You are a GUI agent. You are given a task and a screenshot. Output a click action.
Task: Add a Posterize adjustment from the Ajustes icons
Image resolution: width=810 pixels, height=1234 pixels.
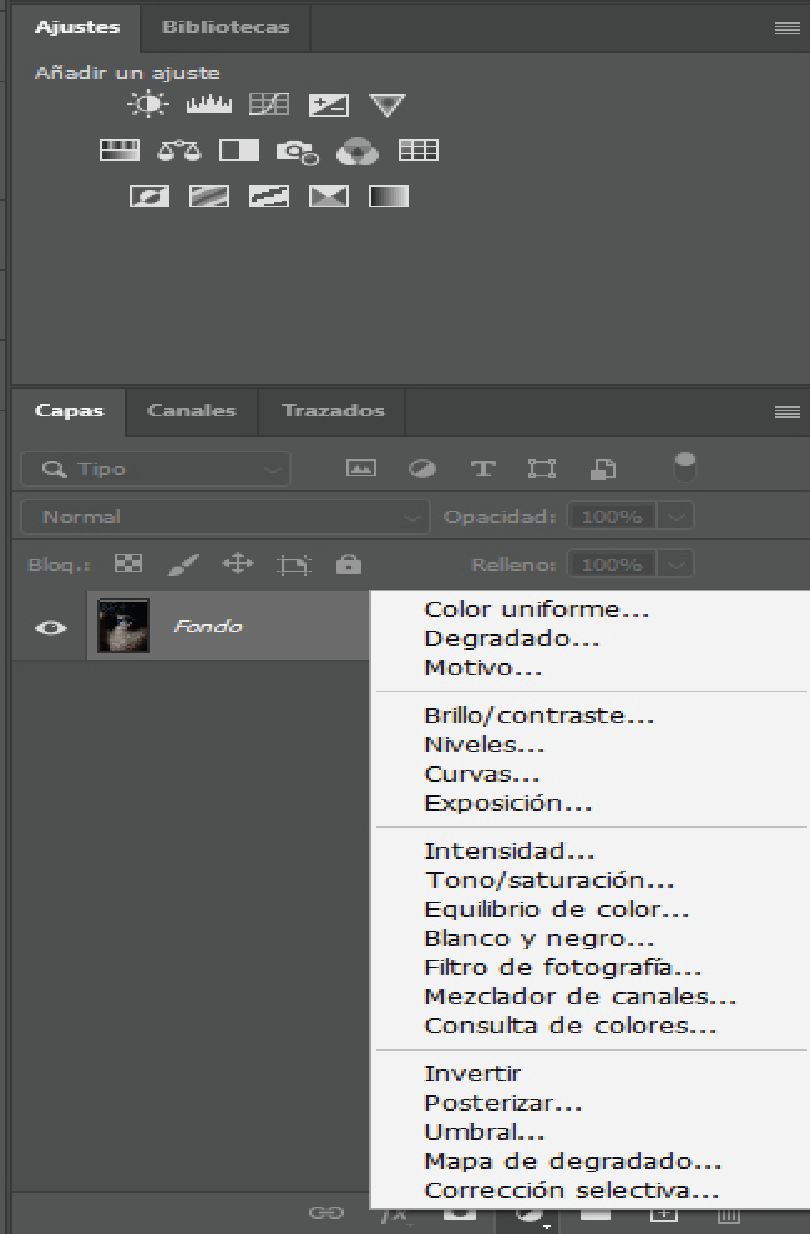point(209,197)
